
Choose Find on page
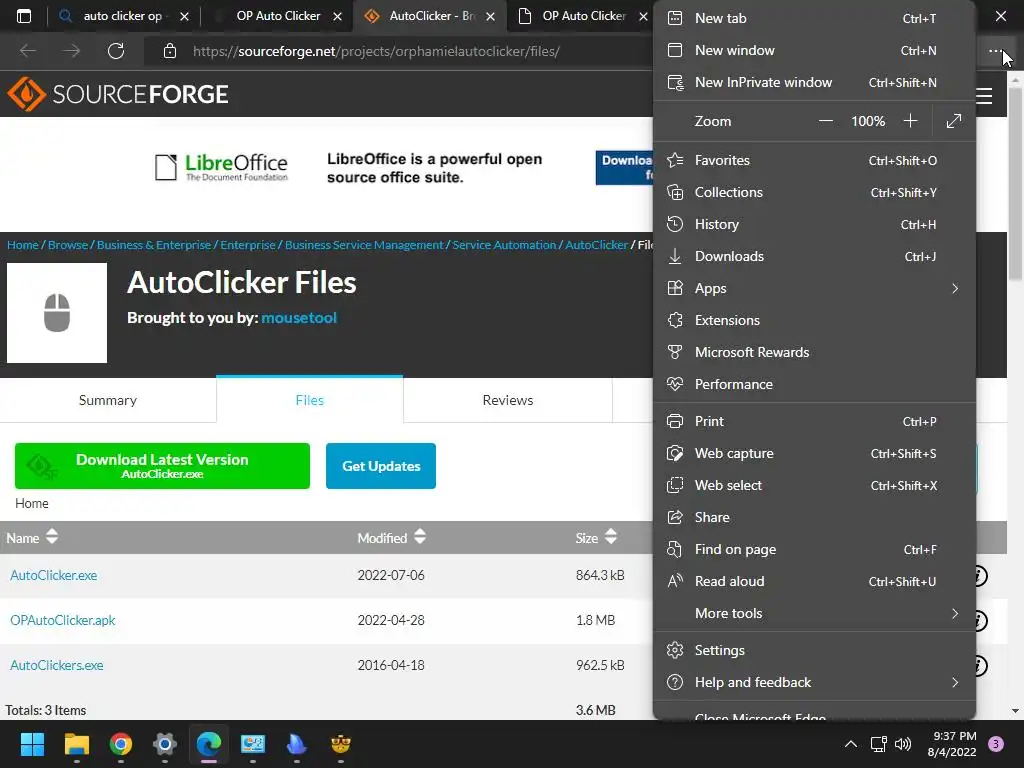(814, 549)
